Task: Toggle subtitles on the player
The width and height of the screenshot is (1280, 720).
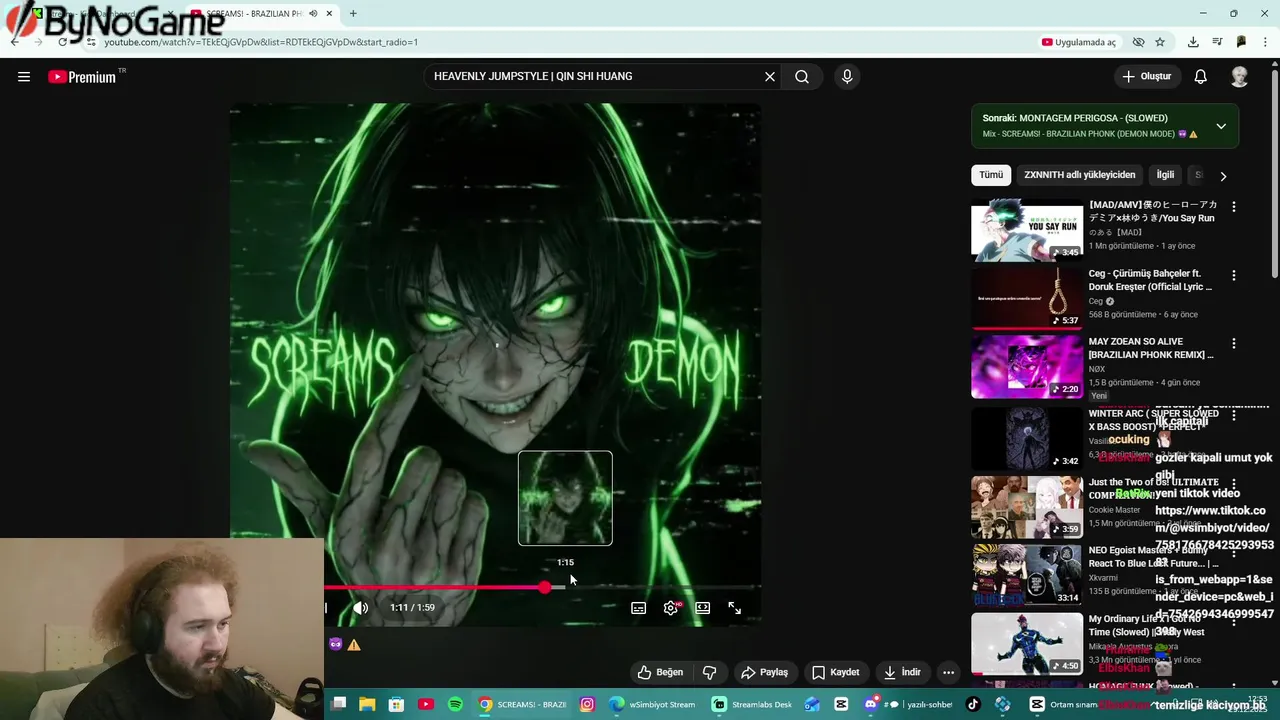Action: coord(639,608)
